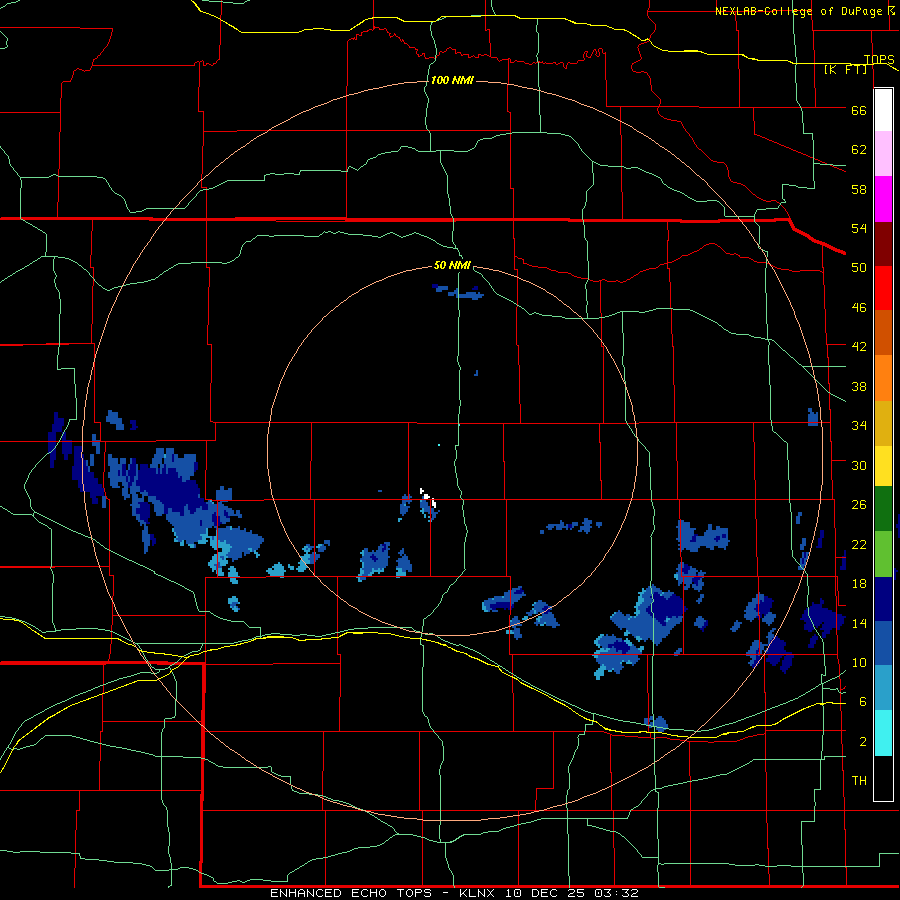Pick the bright orange legend swatch
Screen dimensions: 900x900
(x=883, y=378)
